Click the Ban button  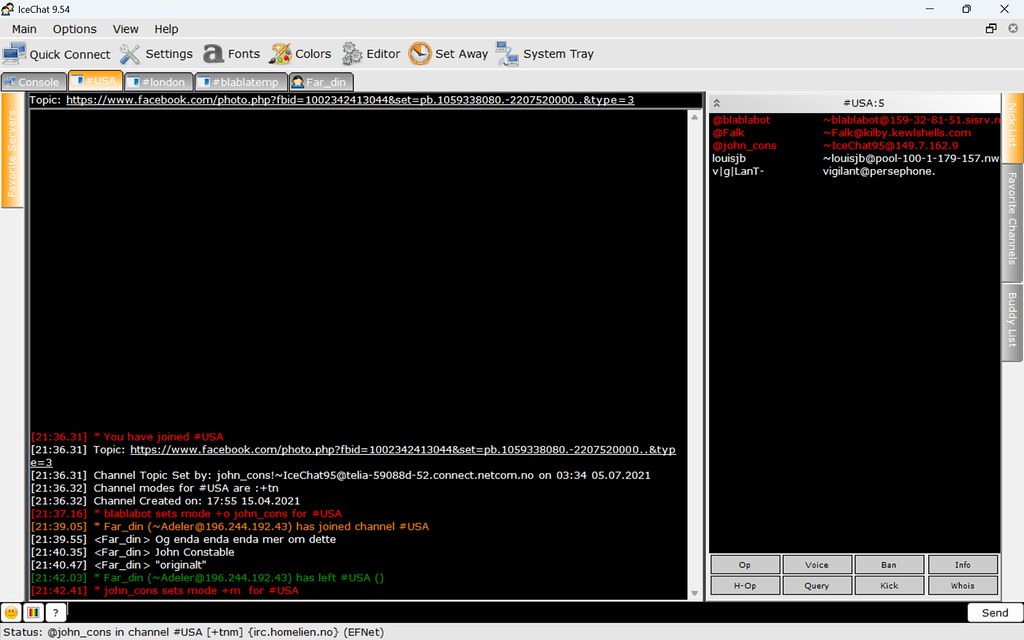(x=889, y=565)
